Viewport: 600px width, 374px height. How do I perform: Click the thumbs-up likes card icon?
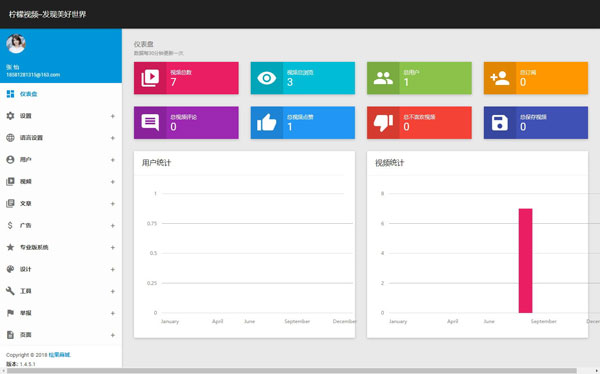tap(267, 122)
